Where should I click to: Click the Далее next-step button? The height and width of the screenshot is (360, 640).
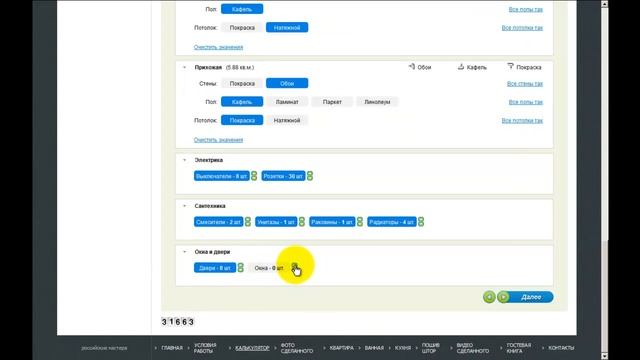[x=526, y=297]
